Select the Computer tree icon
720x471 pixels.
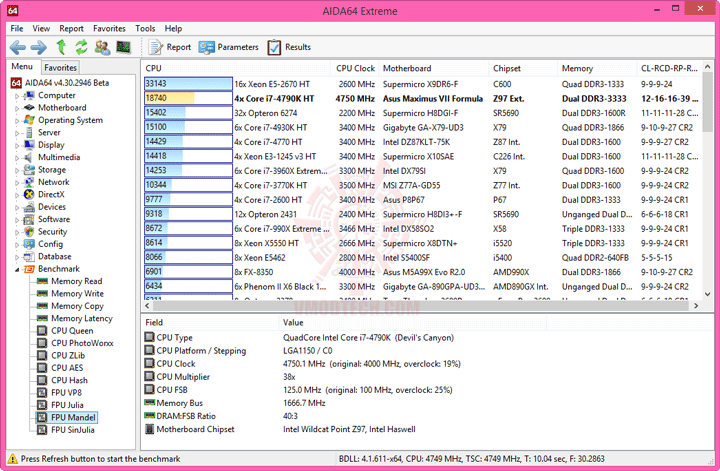pyautogui.click(x=29, y=95)
